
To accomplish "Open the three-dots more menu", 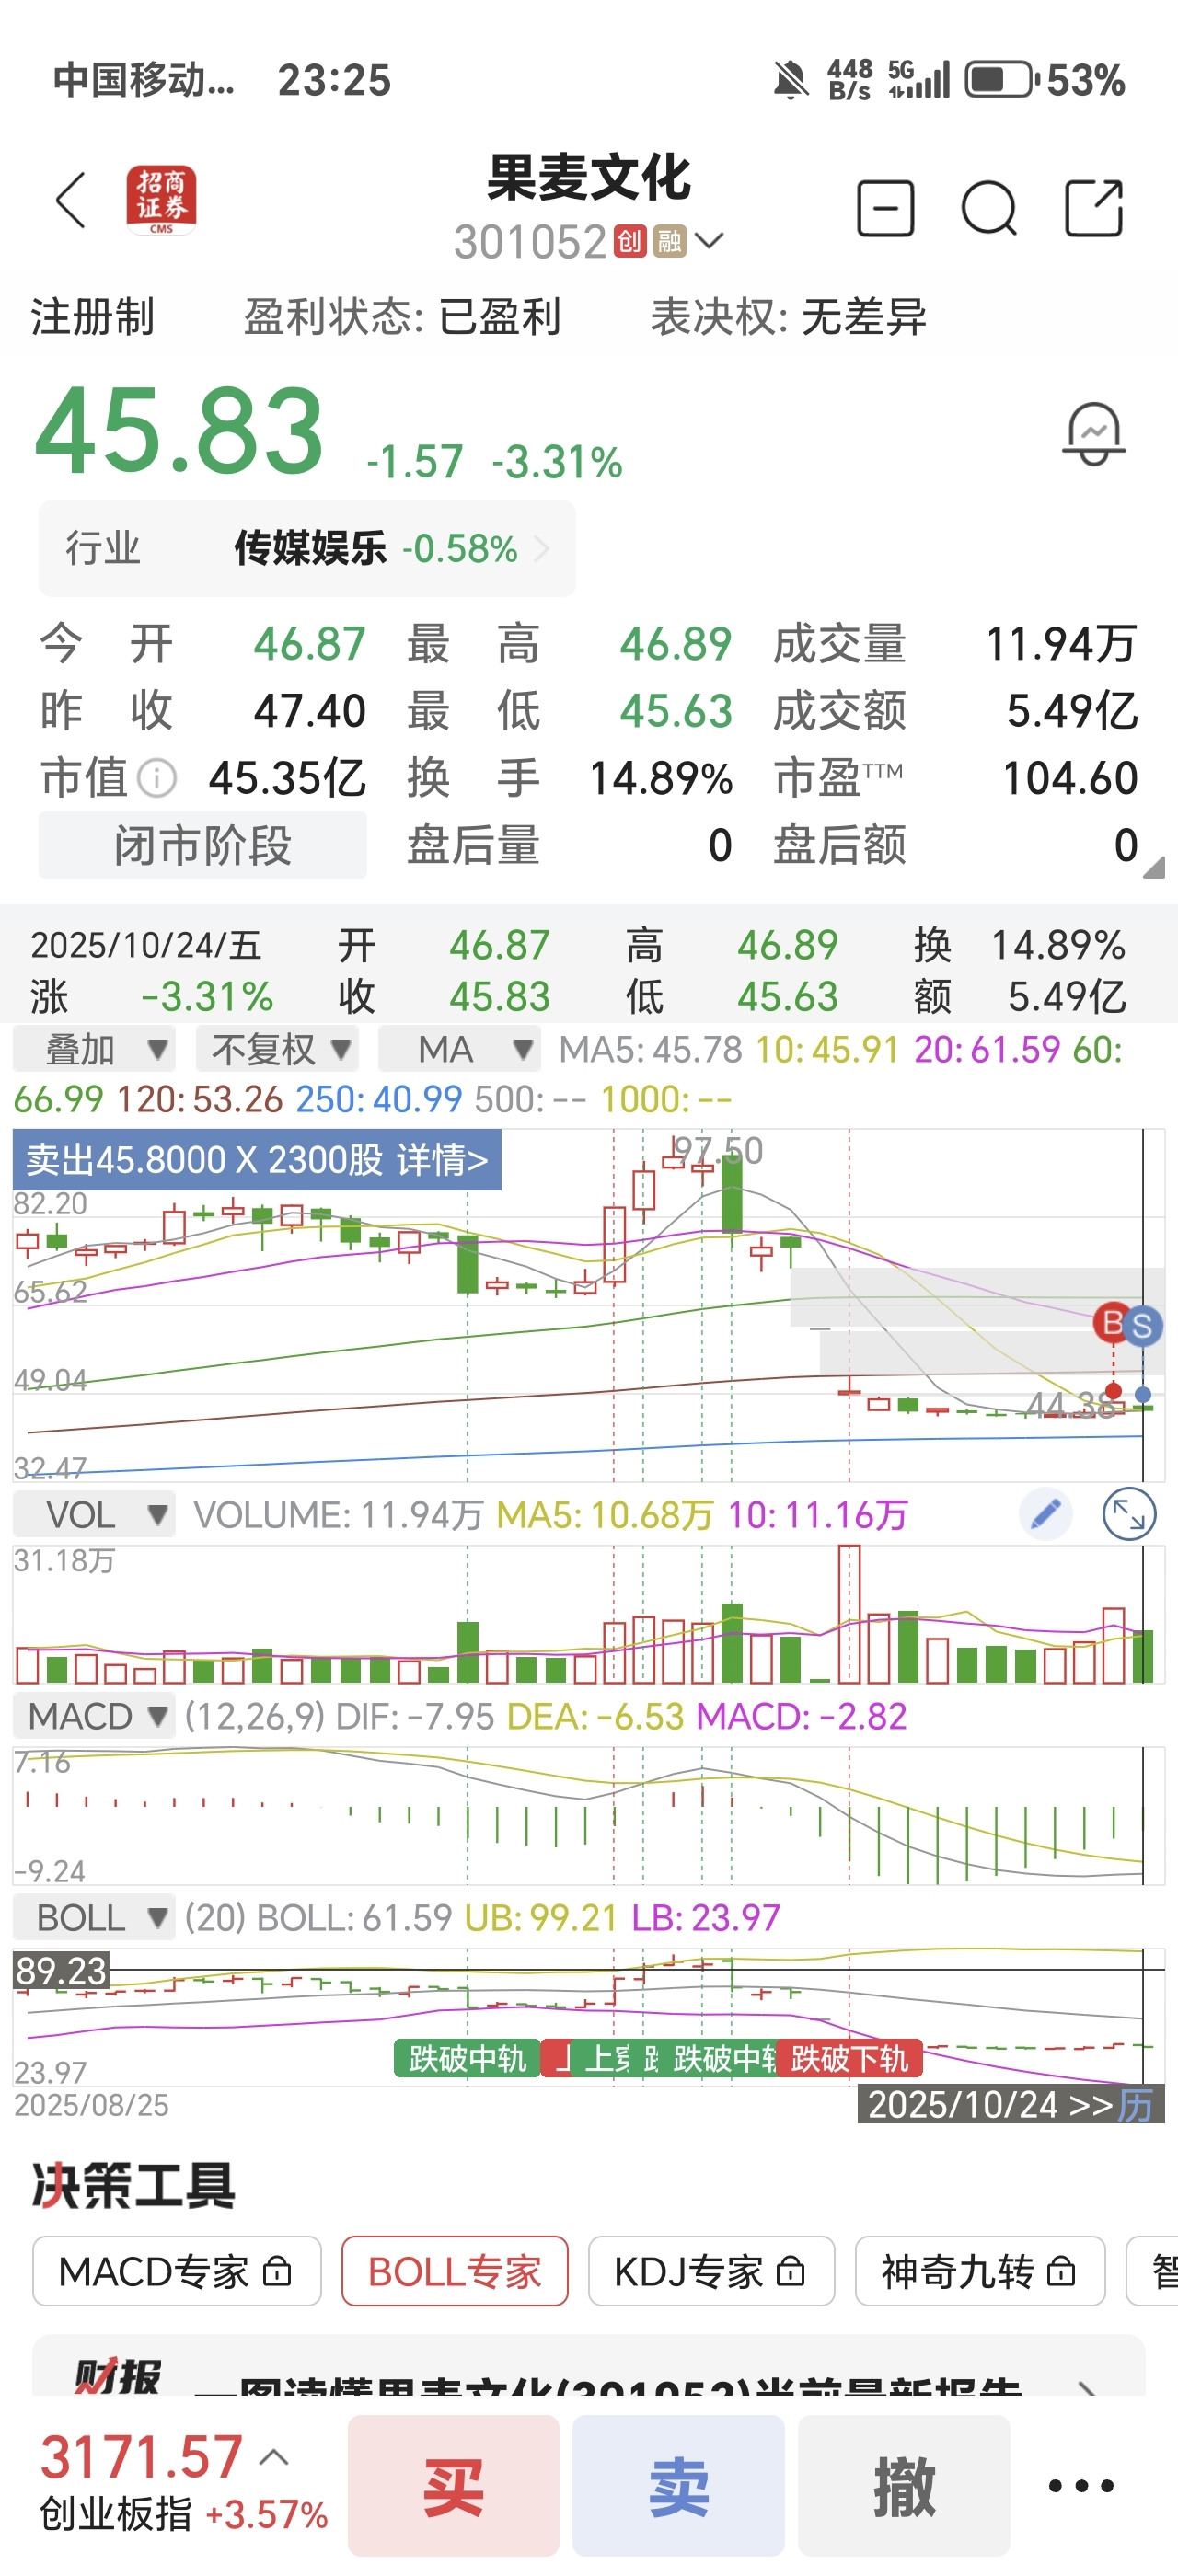I will click(1081, 2486).
